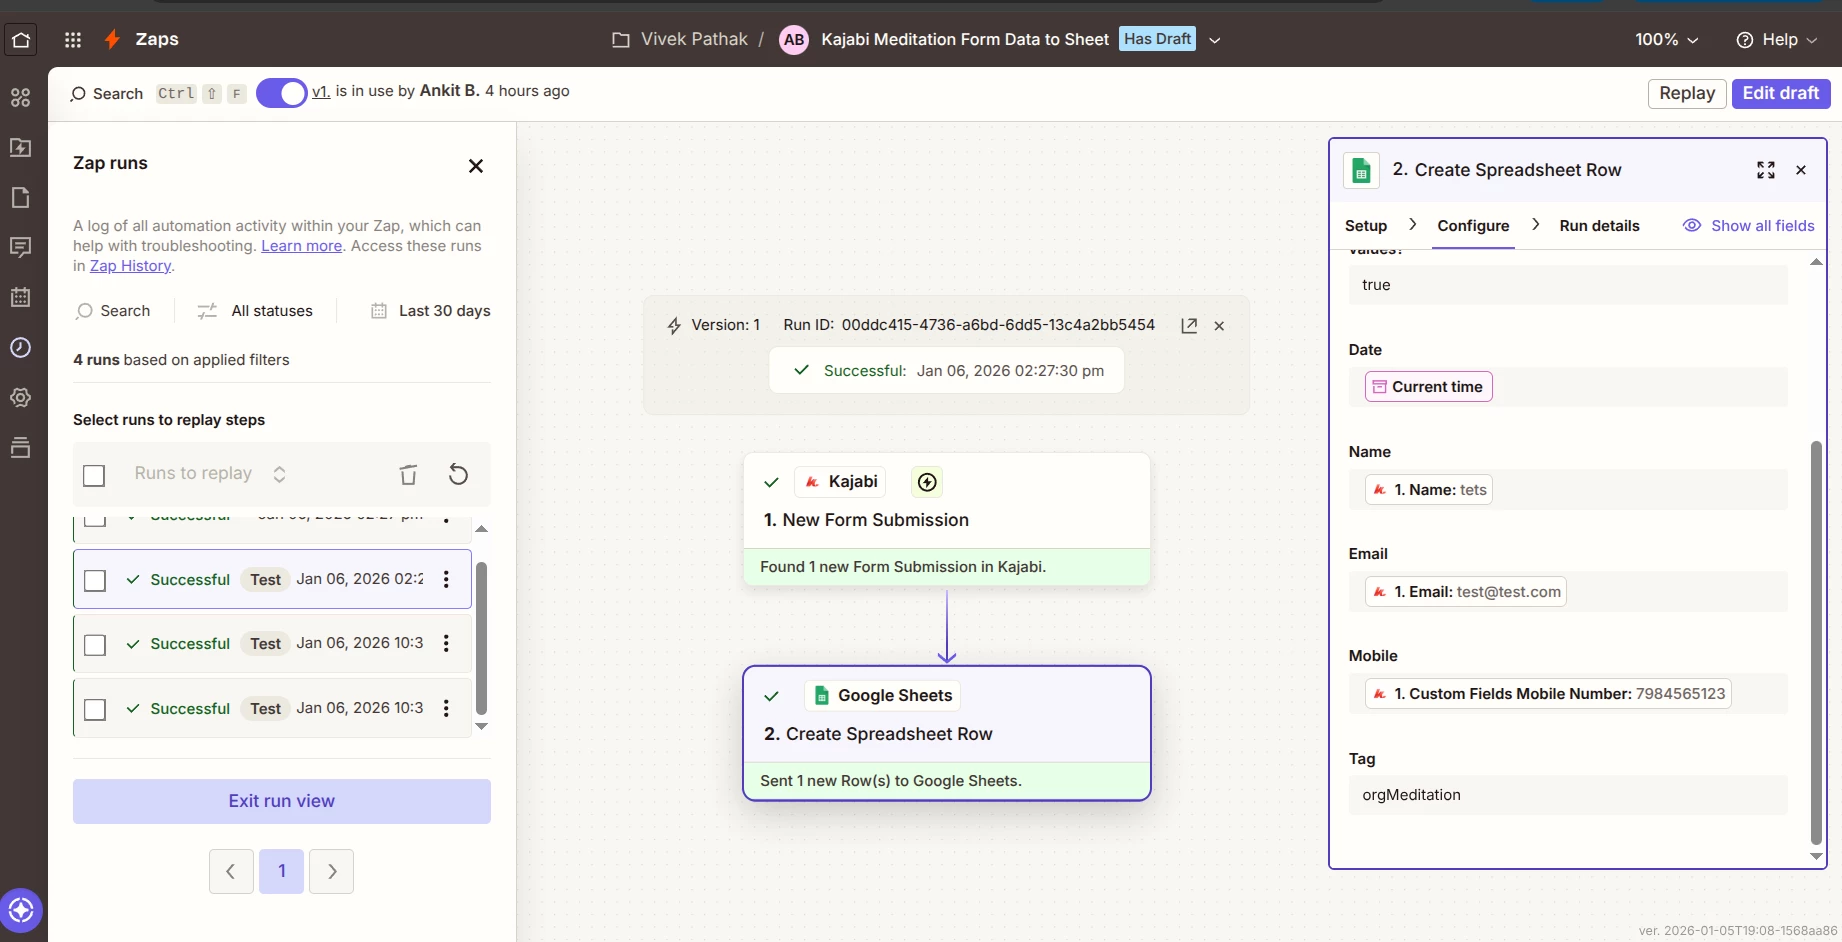This screenshot has height=942, width=1842.
Task: Select the Kajabi New Form Submission step
Action: [947, 519]
